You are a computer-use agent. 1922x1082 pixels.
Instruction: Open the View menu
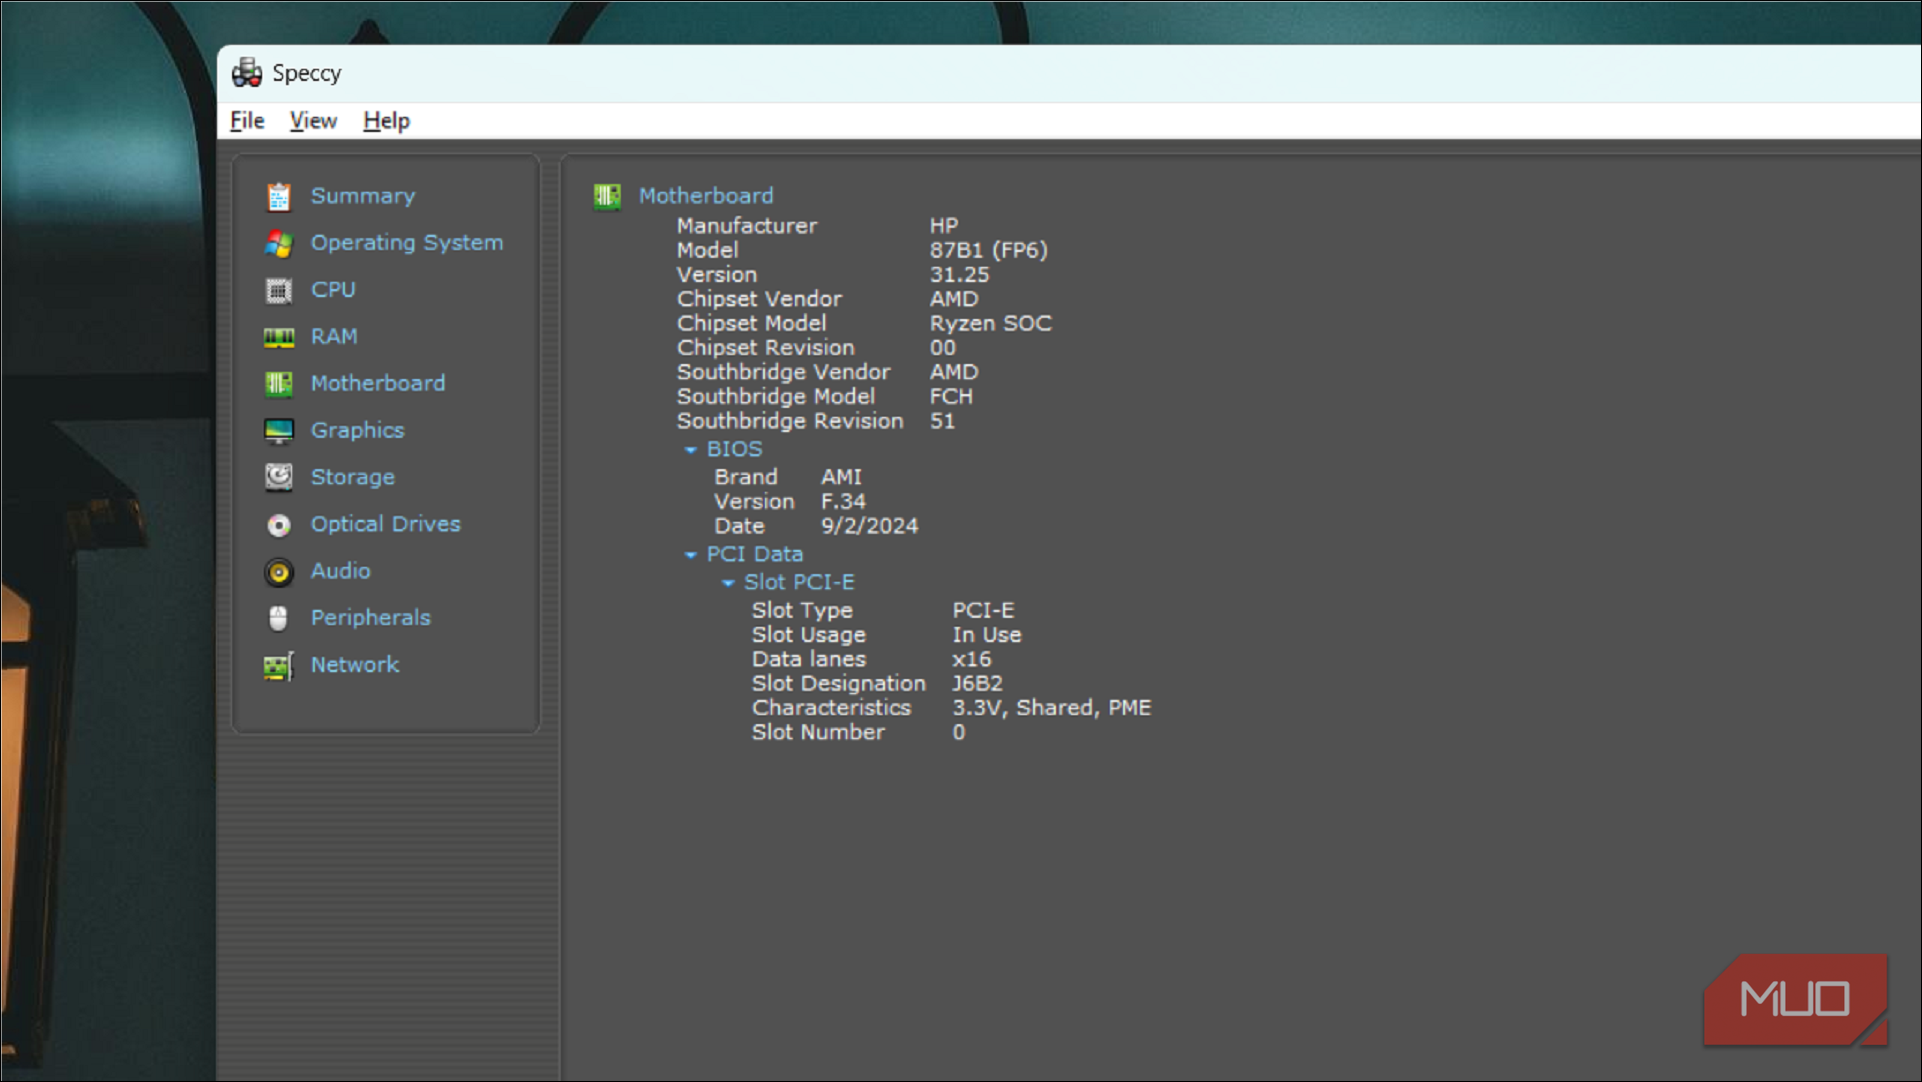click(x=313, y=121)
